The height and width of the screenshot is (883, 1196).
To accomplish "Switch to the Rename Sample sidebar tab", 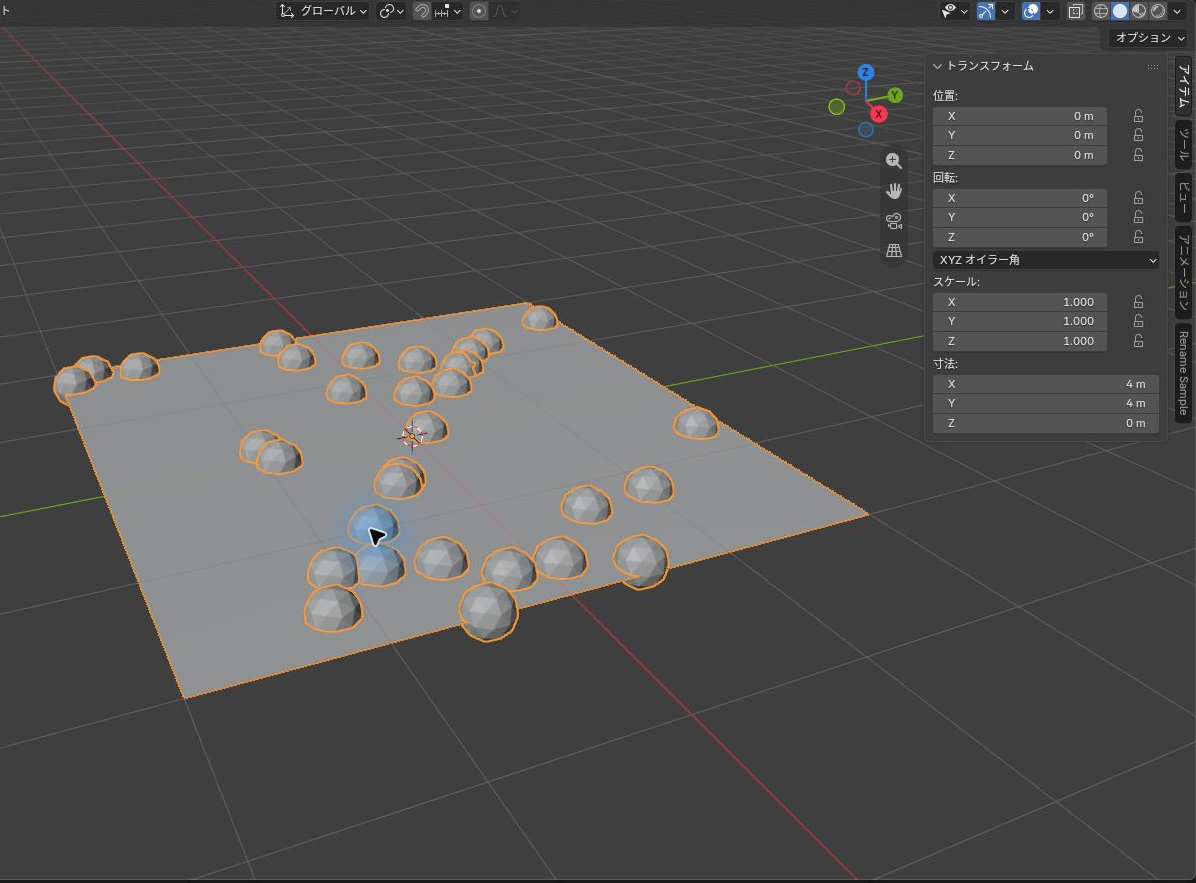I will point(1184,373).
